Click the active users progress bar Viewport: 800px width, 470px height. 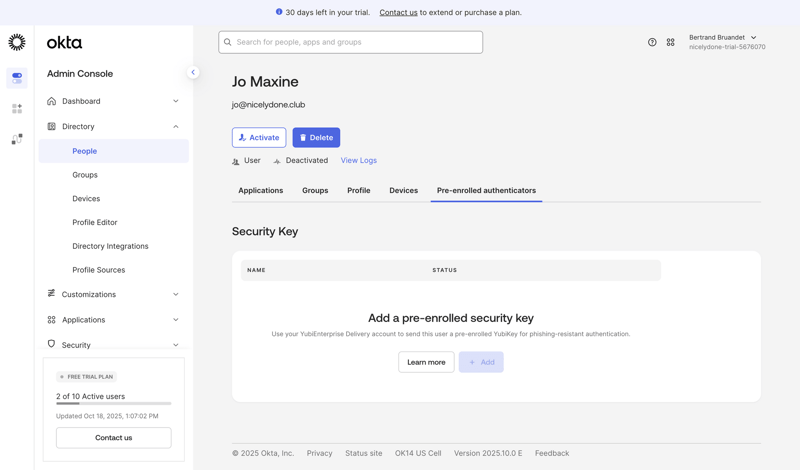tap(114, 404)
